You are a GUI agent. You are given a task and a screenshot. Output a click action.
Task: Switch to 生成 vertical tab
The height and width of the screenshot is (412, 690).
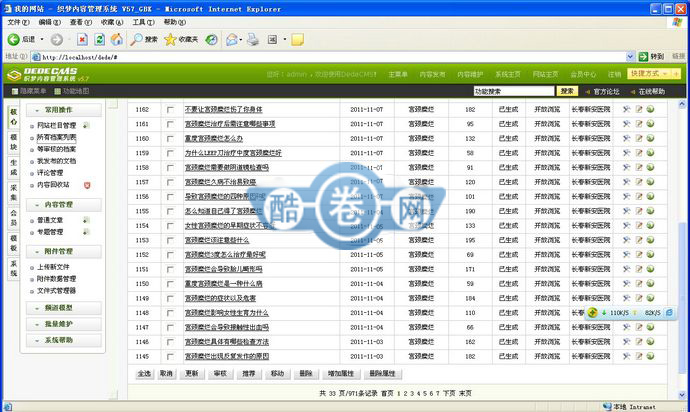click(x=14, y=167)
